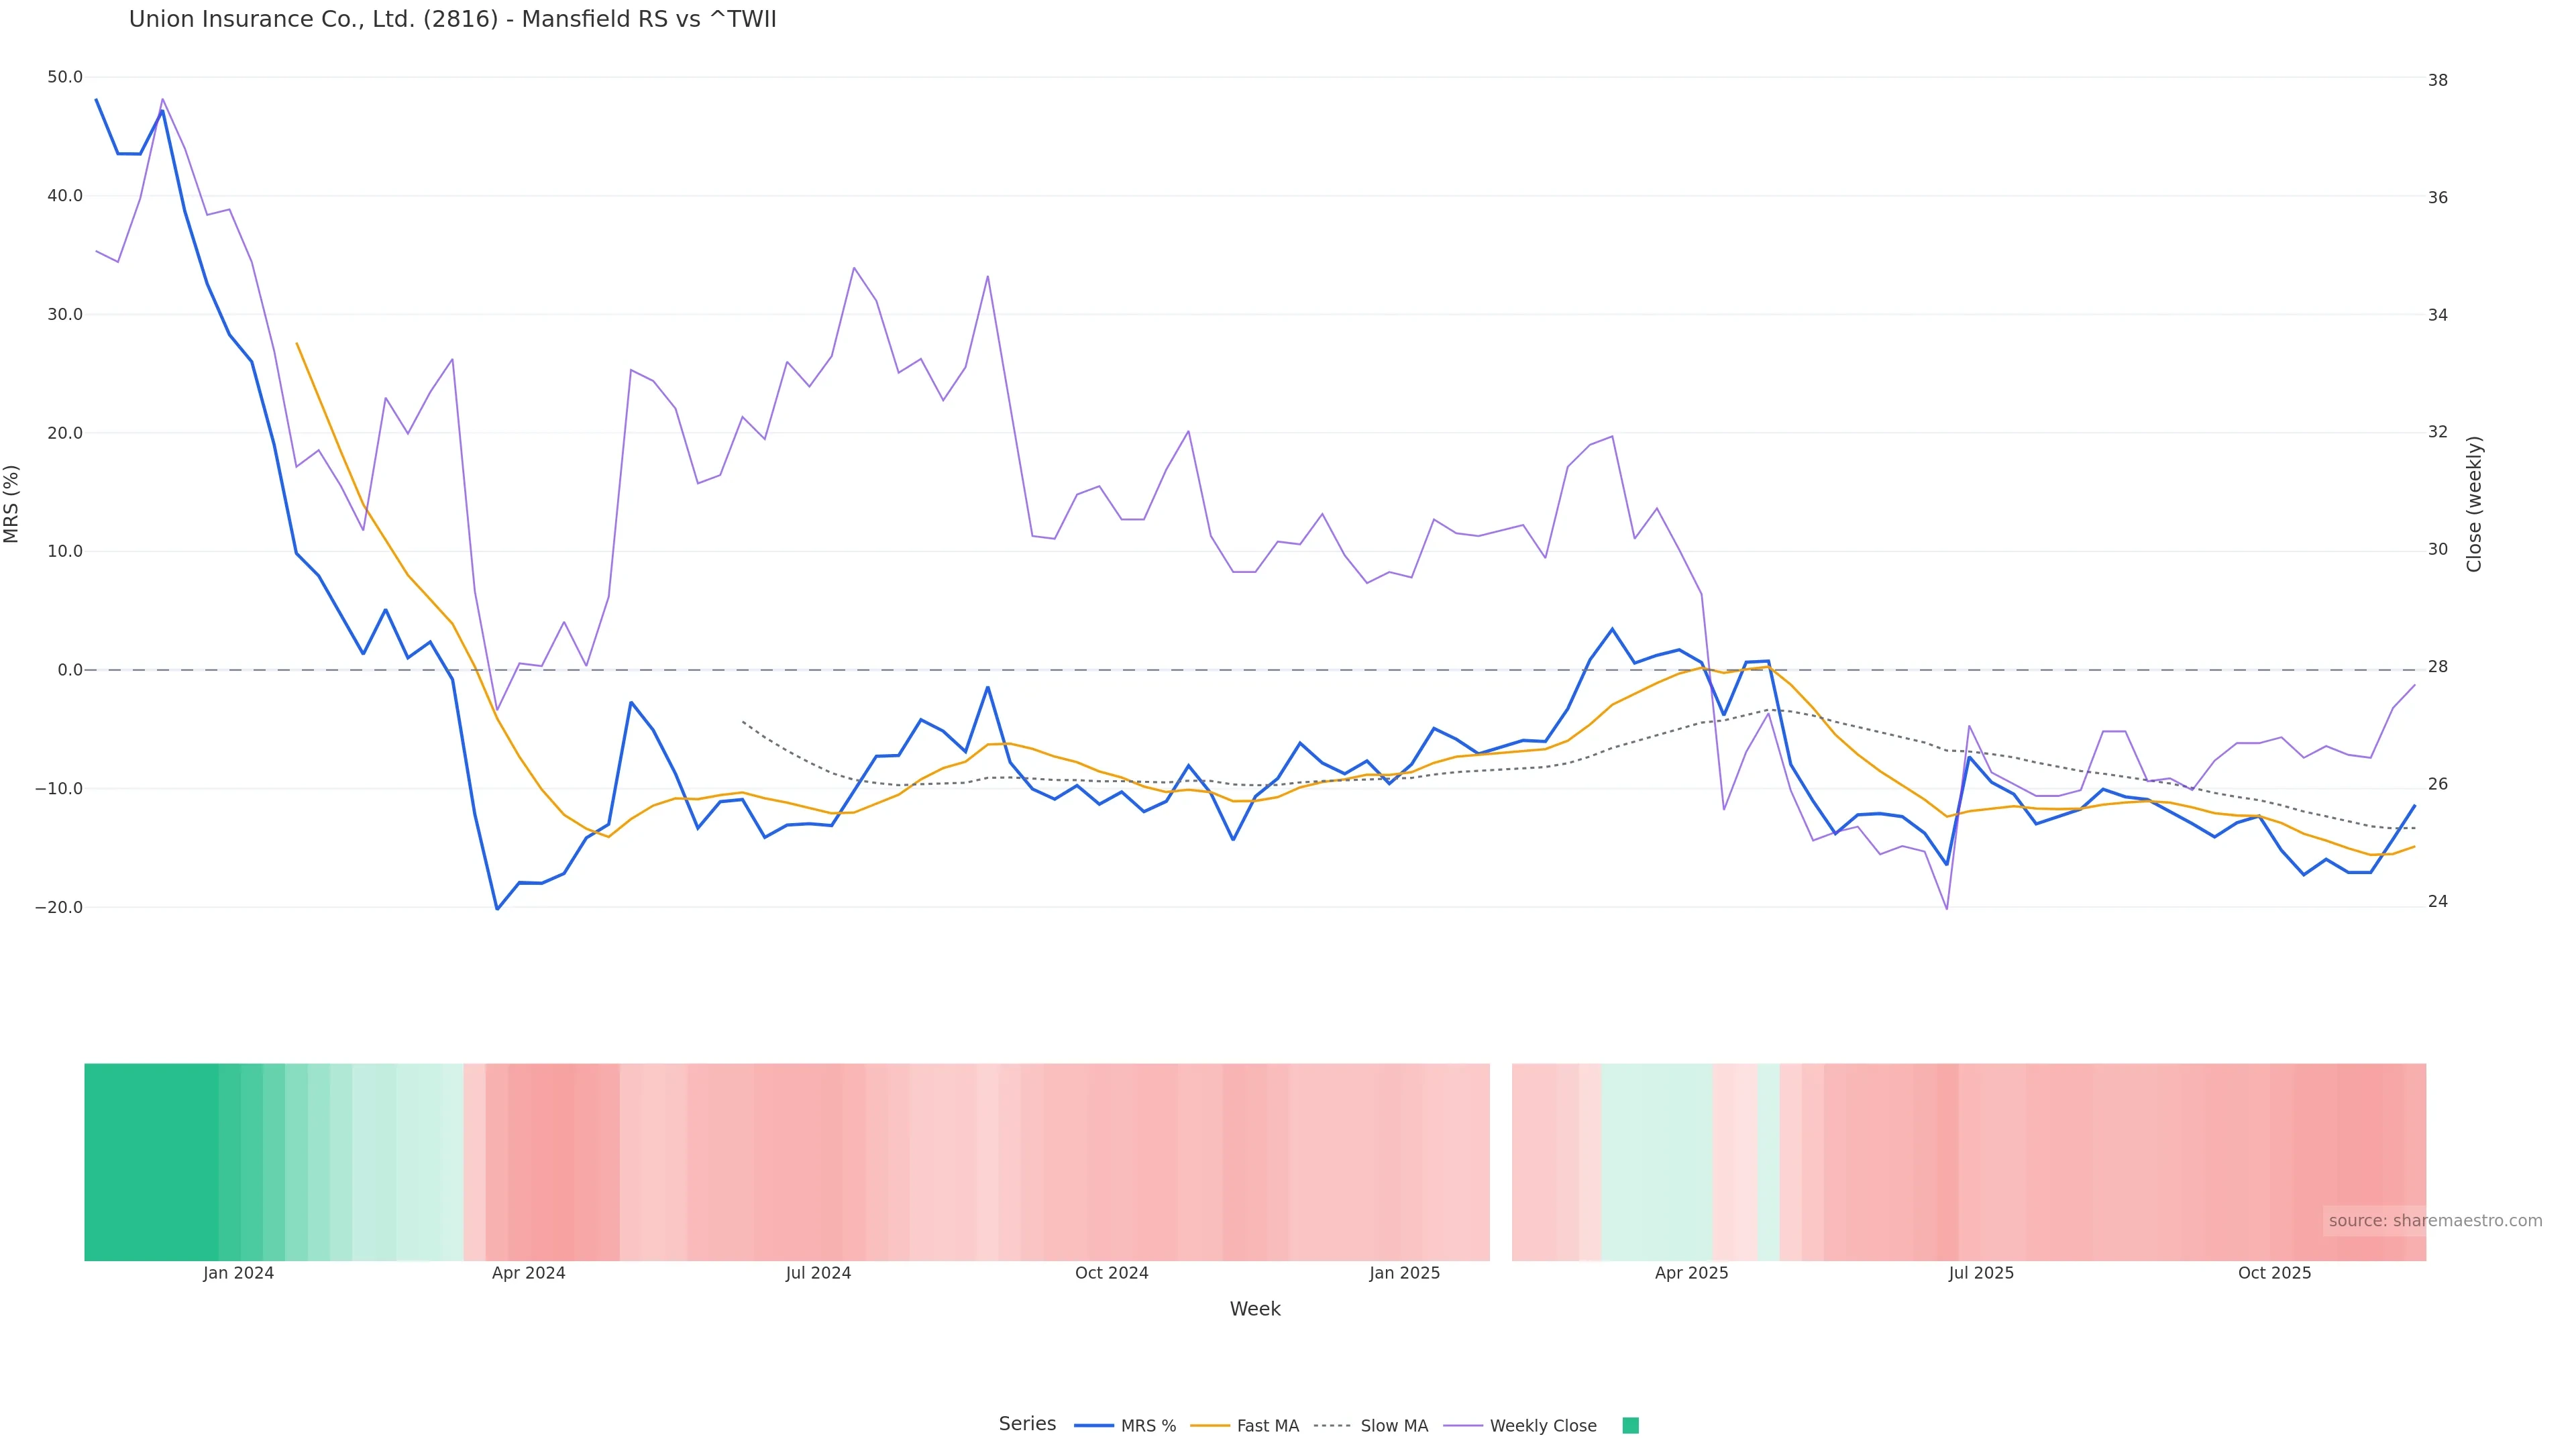Click the pale green Apr 2025 heat strip band

point(1656,1160)
